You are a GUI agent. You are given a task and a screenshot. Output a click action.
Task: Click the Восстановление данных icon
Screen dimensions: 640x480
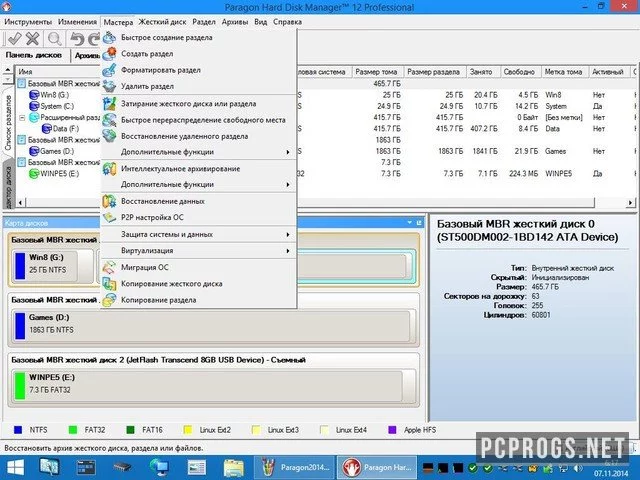pos(109,201)
